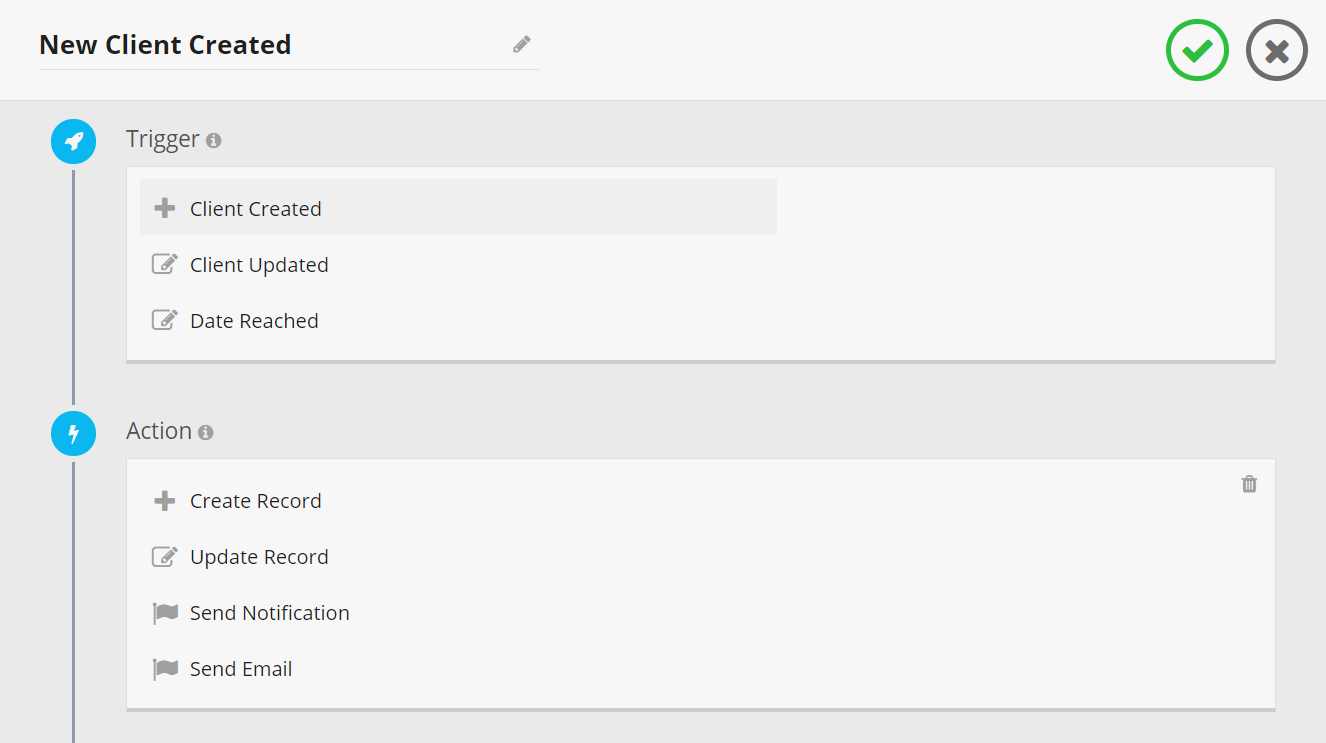The height and width of the screenshot is (743, 1326).
Task: Click the plus icon beside Client Created
Action: [x=165, y=208]
